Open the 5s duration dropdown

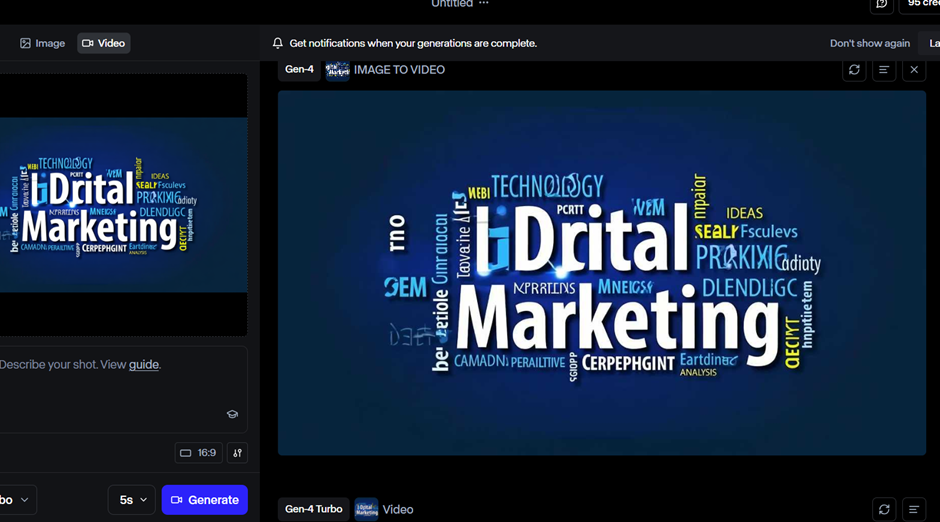(x=132, y=500)
